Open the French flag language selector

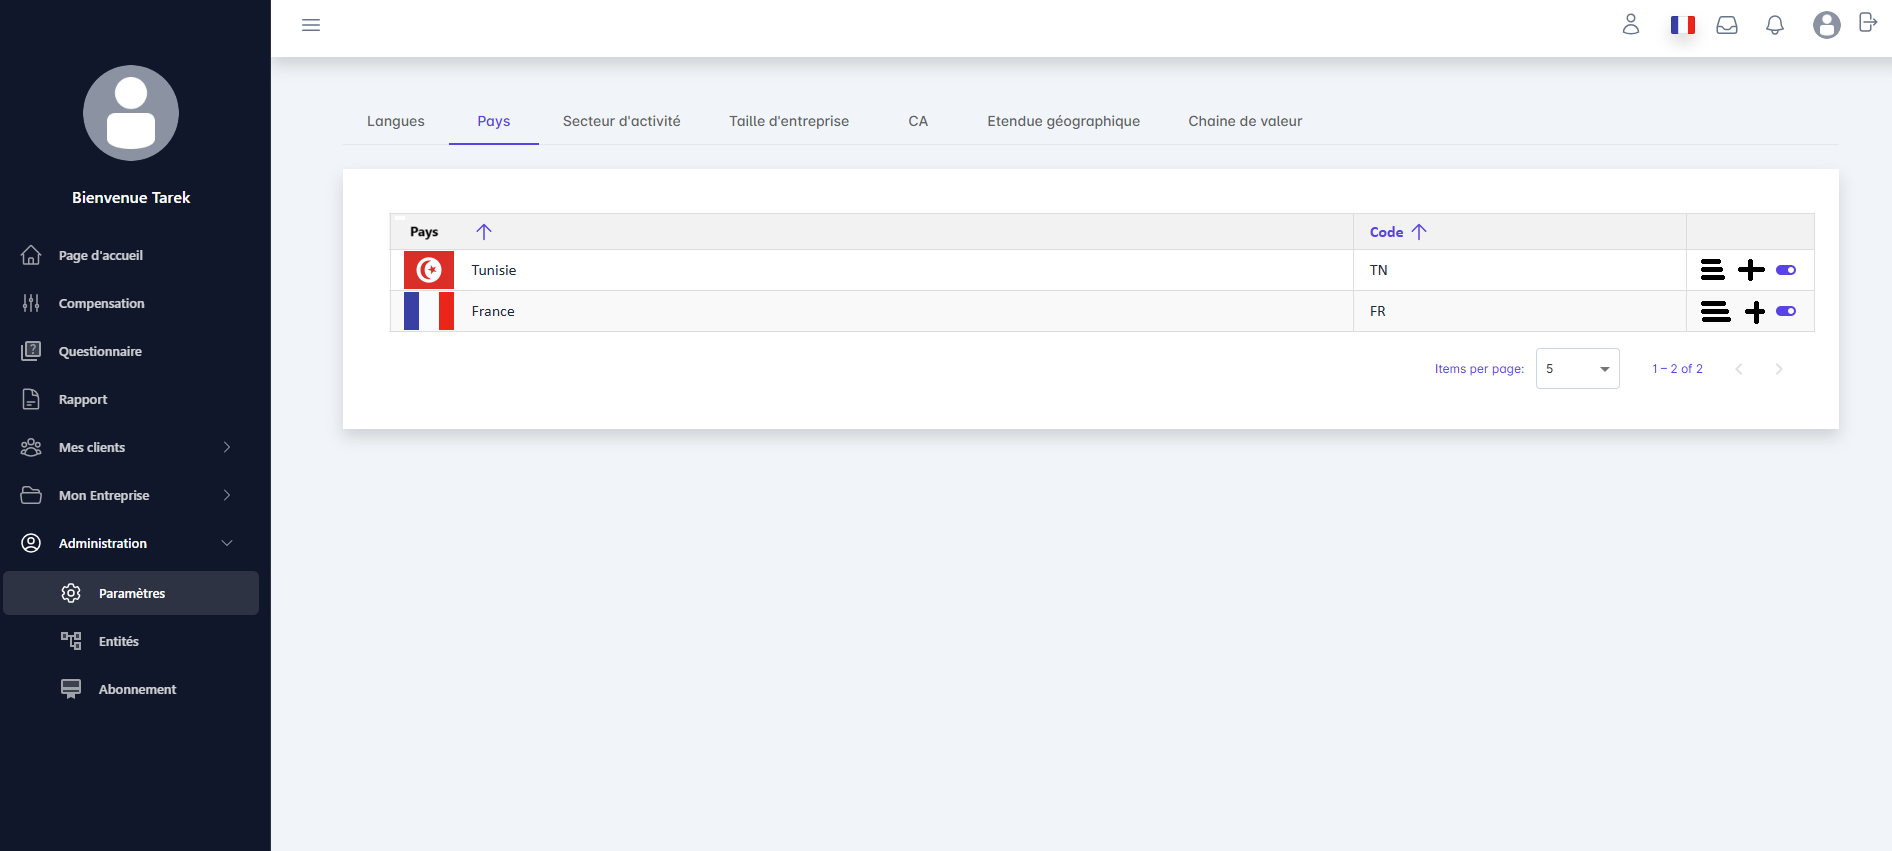point(1682,25)
